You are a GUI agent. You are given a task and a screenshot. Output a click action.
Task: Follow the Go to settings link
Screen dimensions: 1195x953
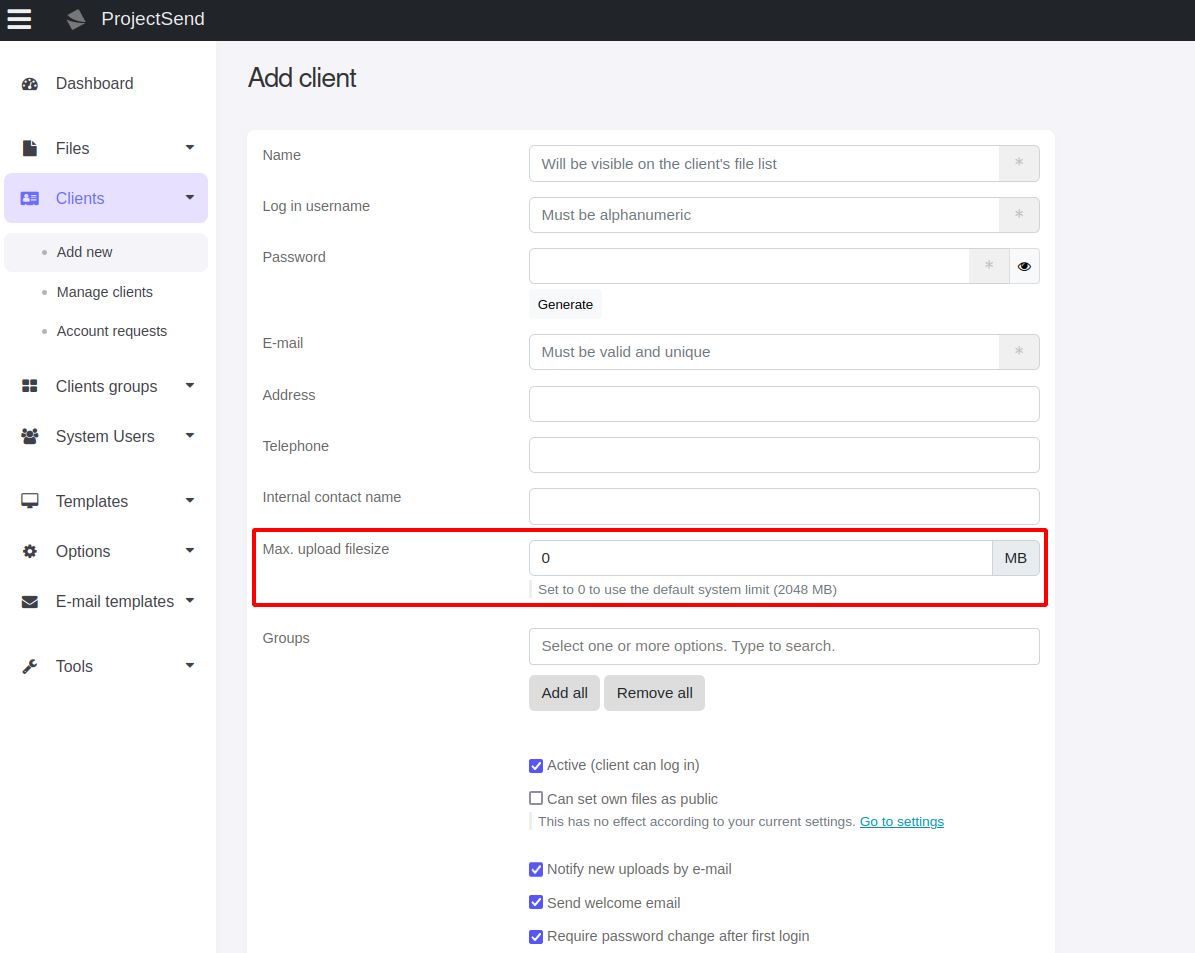click(901, 822)
